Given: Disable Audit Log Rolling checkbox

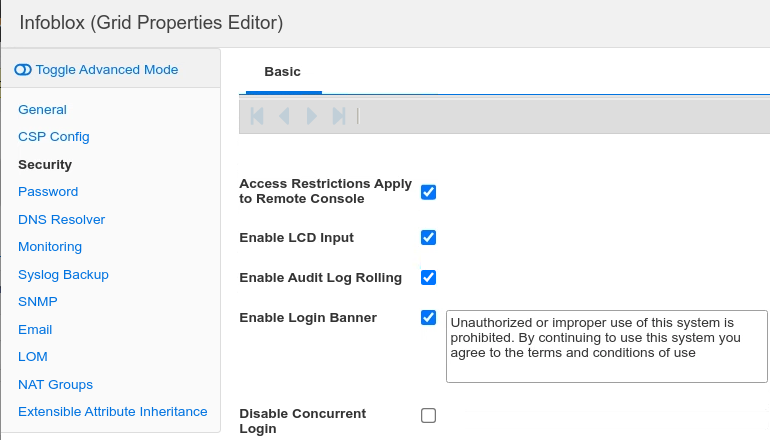Looking at the screenshot, I should tap(428, 277).
